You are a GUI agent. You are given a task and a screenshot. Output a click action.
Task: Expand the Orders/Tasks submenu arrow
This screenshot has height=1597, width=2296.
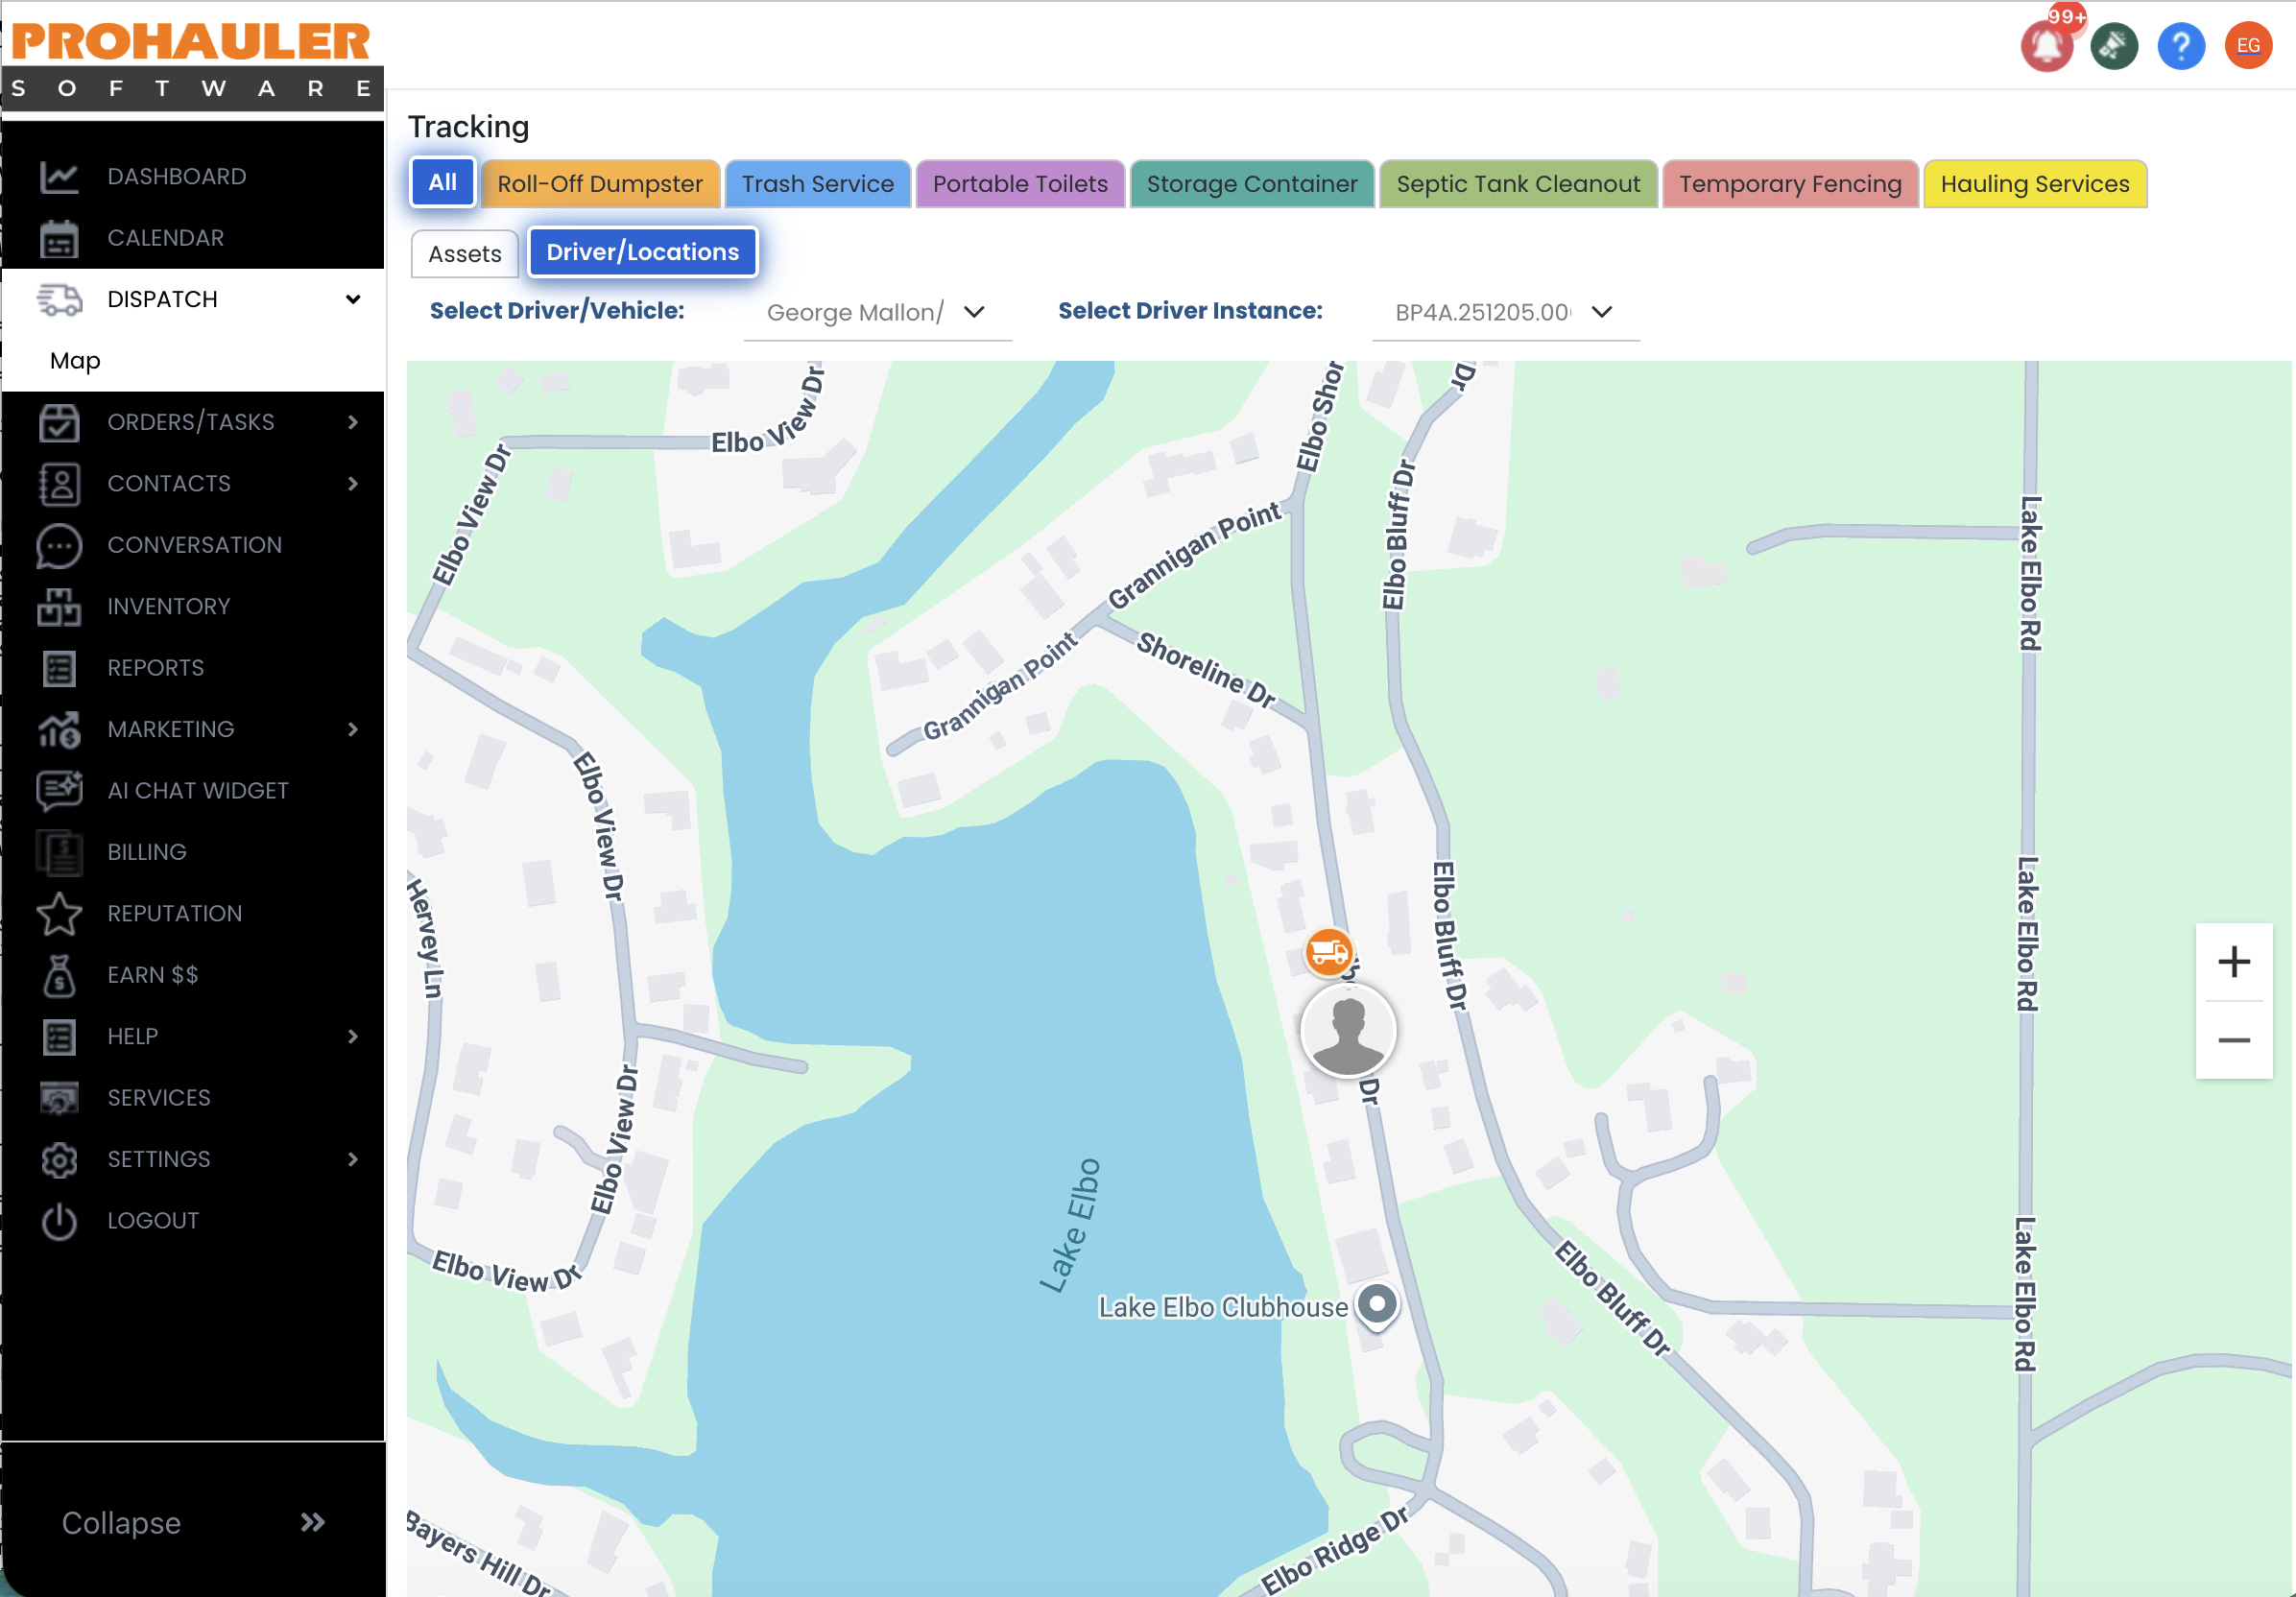coord(353,423)
